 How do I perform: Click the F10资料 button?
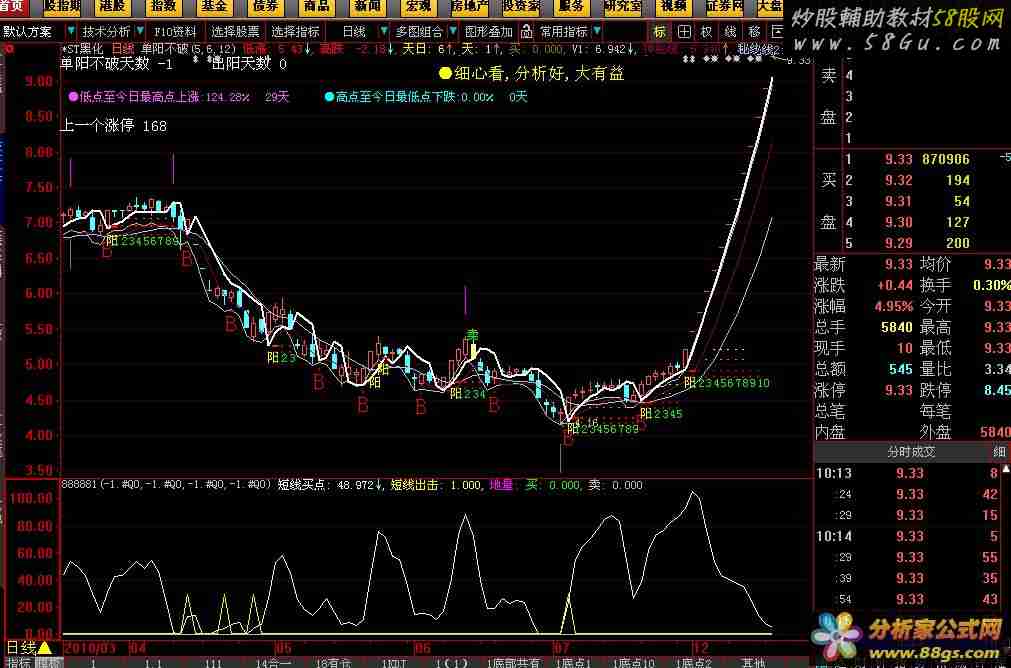pos(175,32)
